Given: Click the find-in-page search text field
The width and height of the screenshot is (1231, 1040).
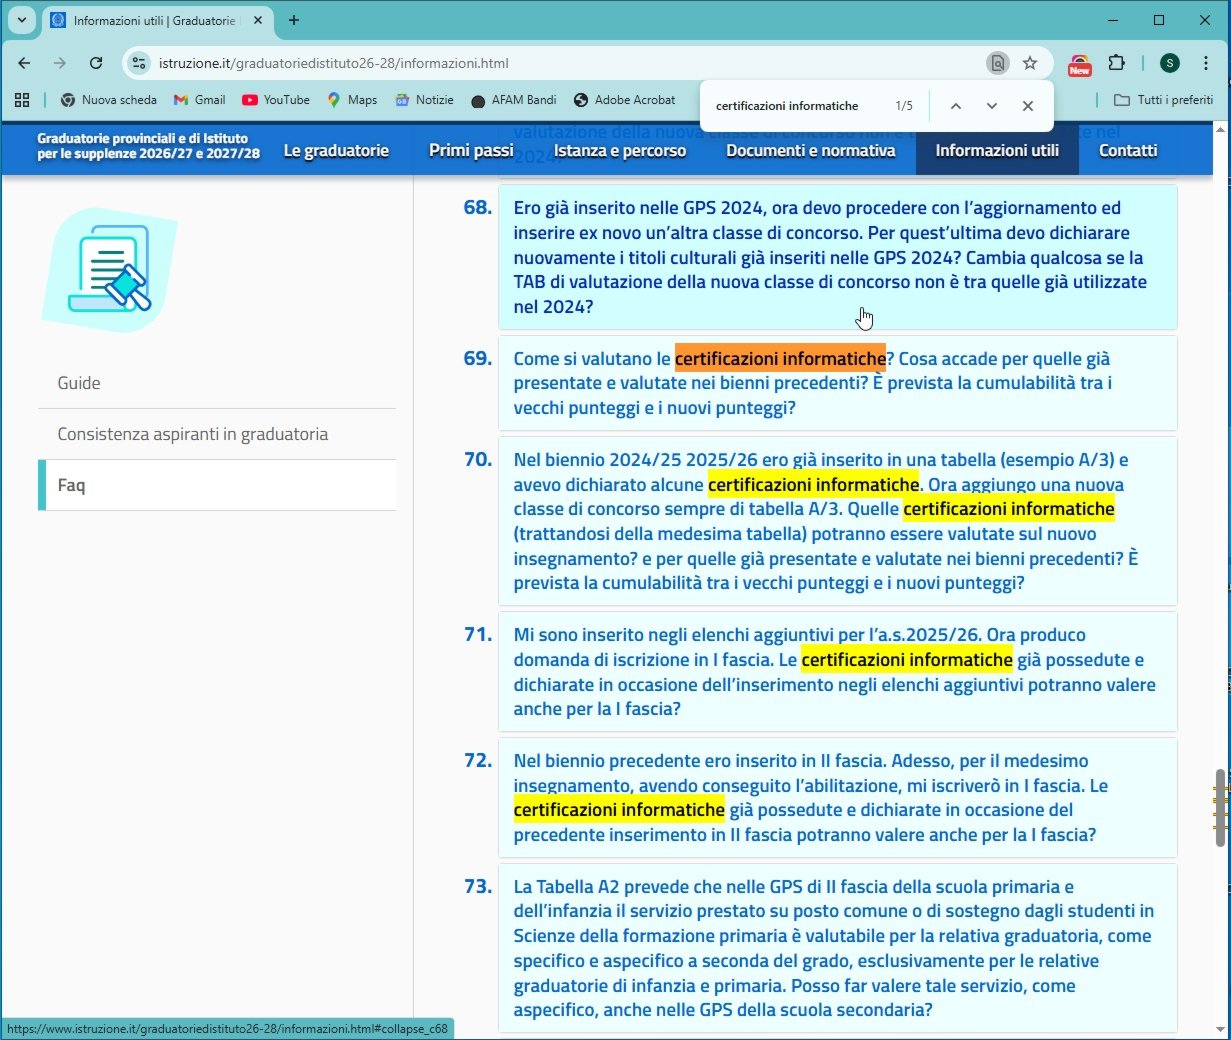Looking at the screenshot, I should pyautogui.click(x=795, y=106).
